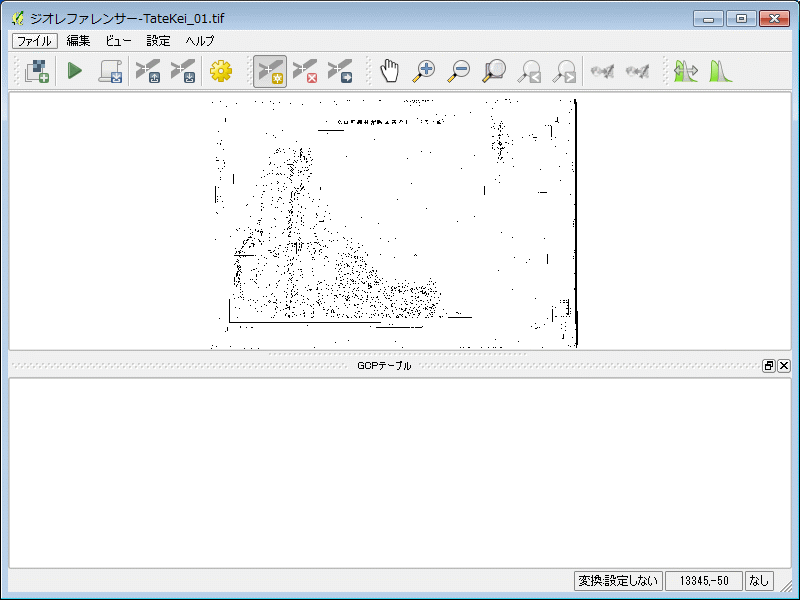Open Transformation Settings with the gear icon
The height and width of the screenshot is (600, 800).
point(220,71)
